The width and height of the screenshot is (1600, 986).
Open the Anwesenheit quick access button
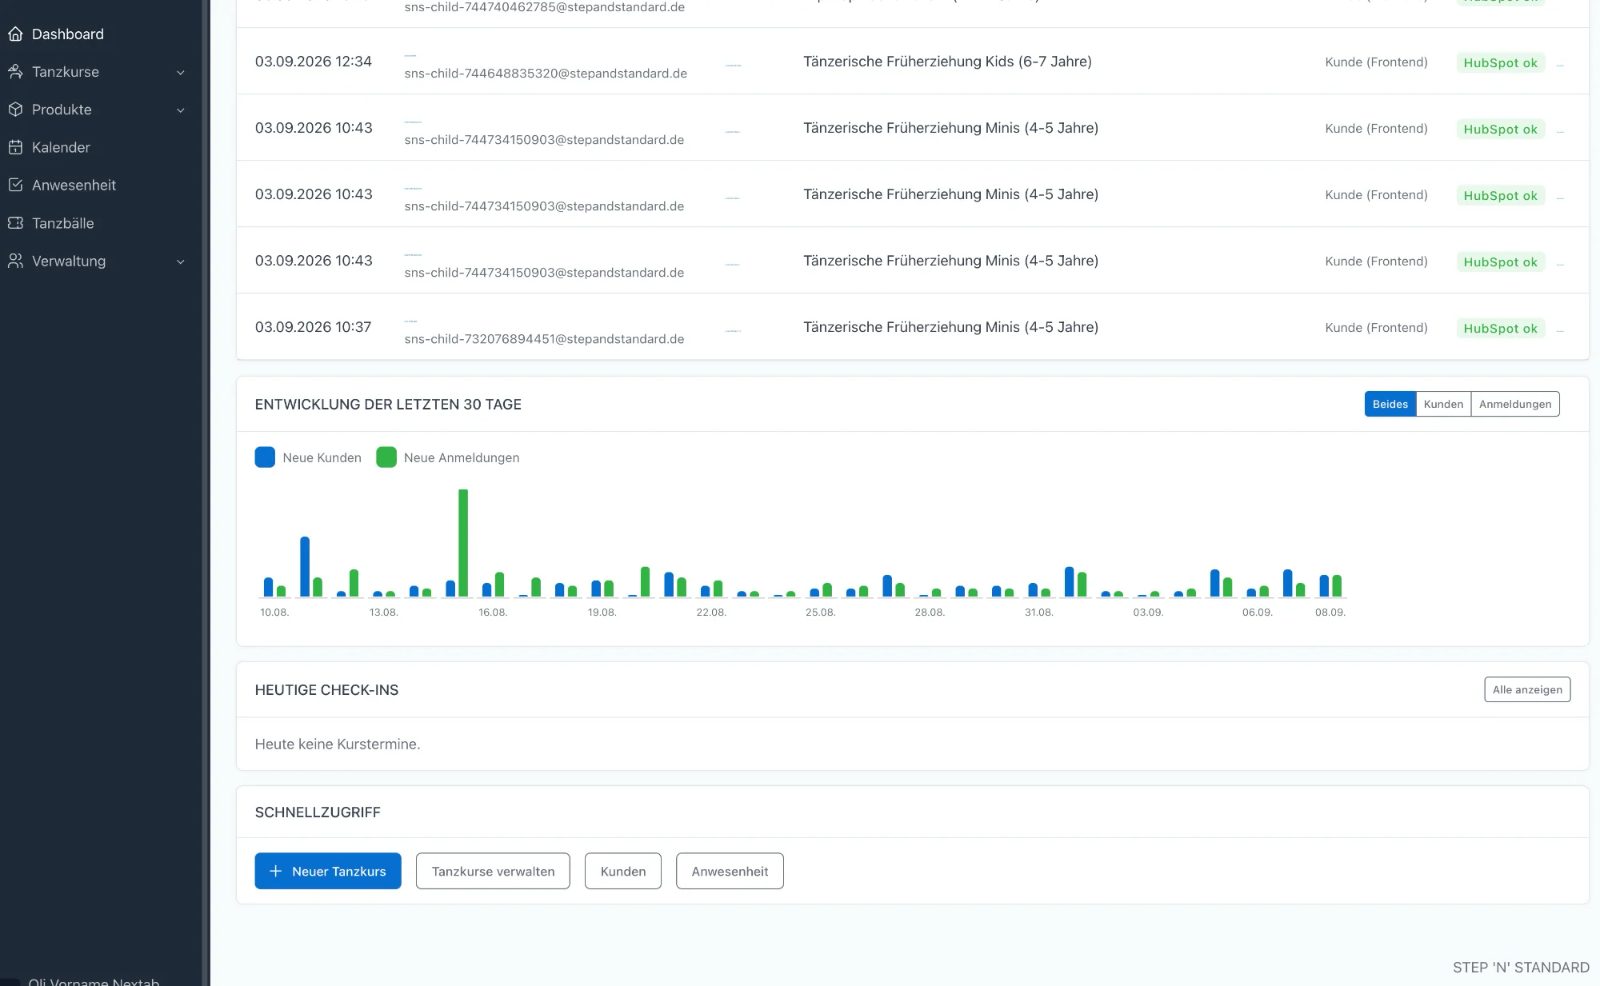click(x=730, y=871)
